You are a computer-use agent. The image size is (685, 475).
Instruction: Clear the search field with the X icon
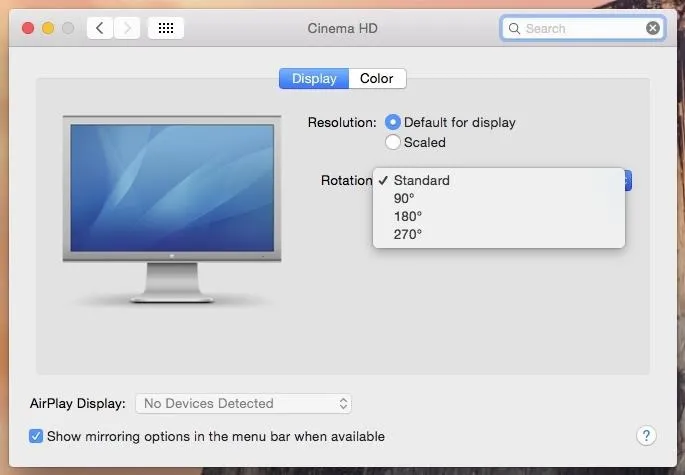click(x=653, y=28)
